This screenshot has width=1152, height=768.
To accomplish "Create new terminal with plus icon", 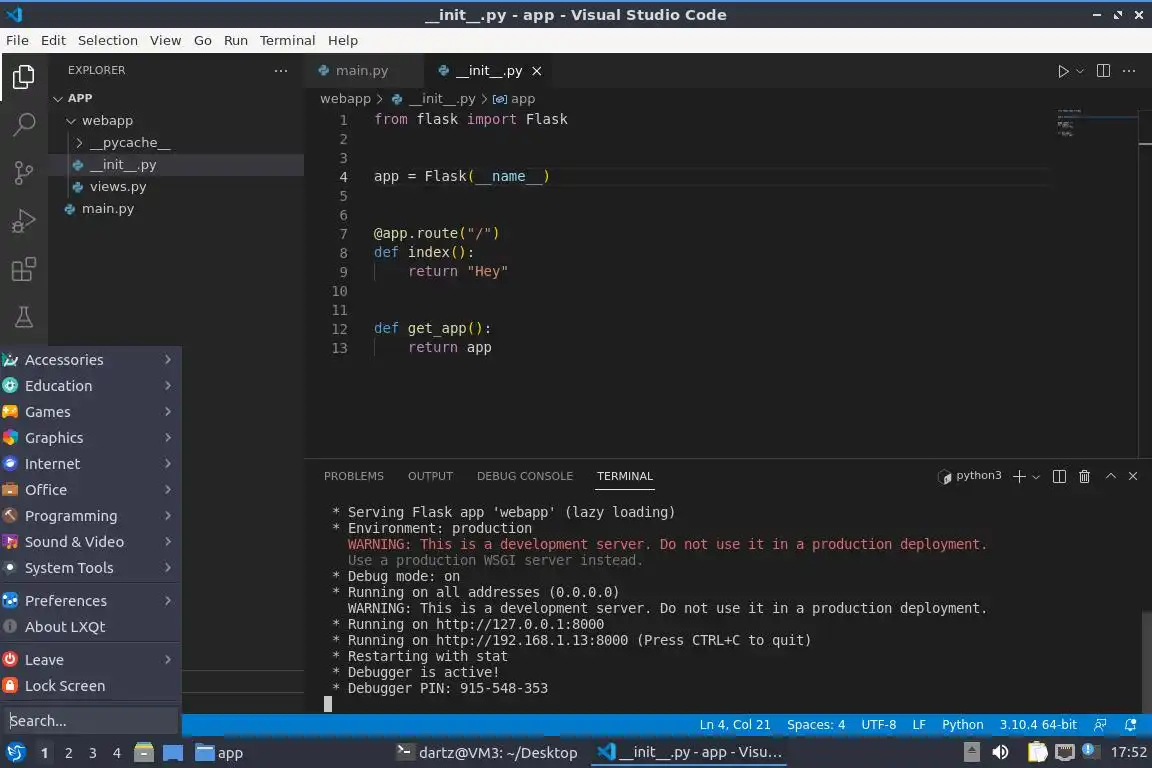I will pos(1019,477).
